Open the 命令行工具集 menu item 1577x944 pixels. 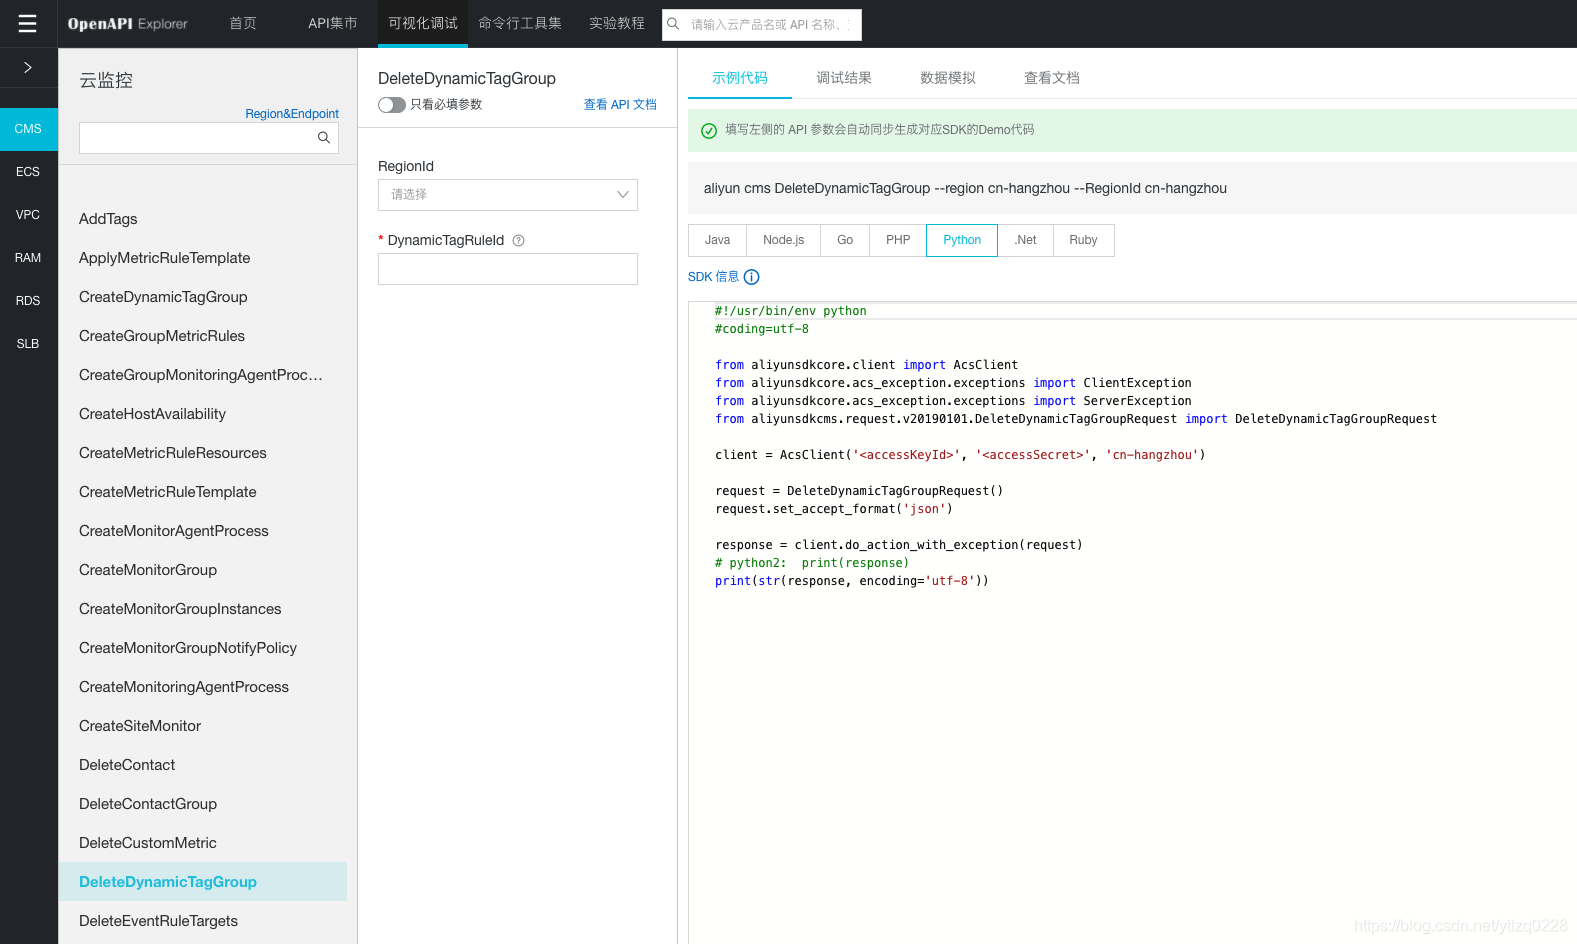click(520, 24)
